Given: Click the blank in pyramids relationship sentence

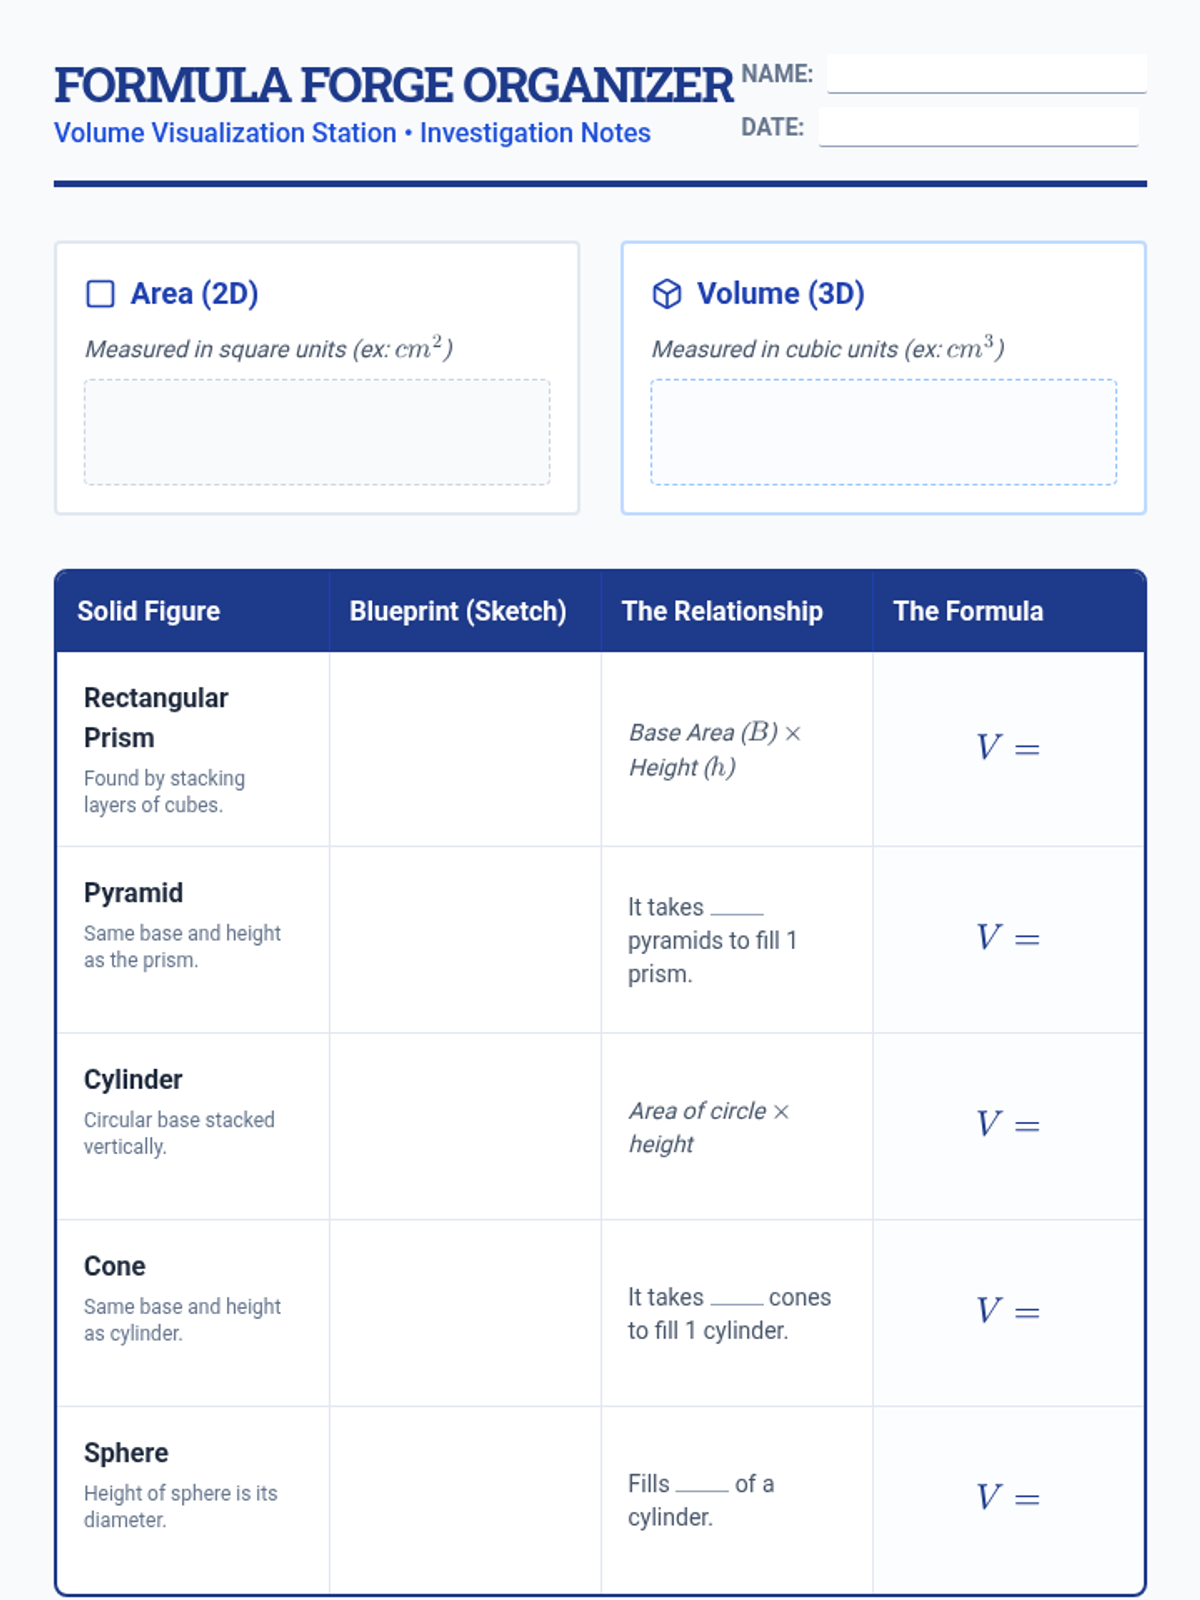Looking at the screenshot, I should point(737,908).
